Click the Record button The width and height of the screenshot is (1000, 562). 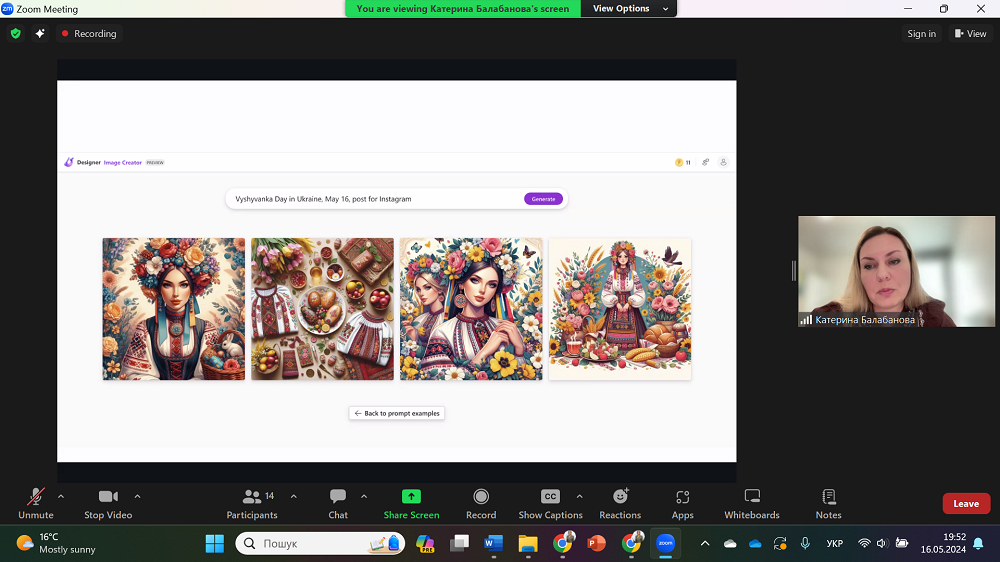(481, 497)
